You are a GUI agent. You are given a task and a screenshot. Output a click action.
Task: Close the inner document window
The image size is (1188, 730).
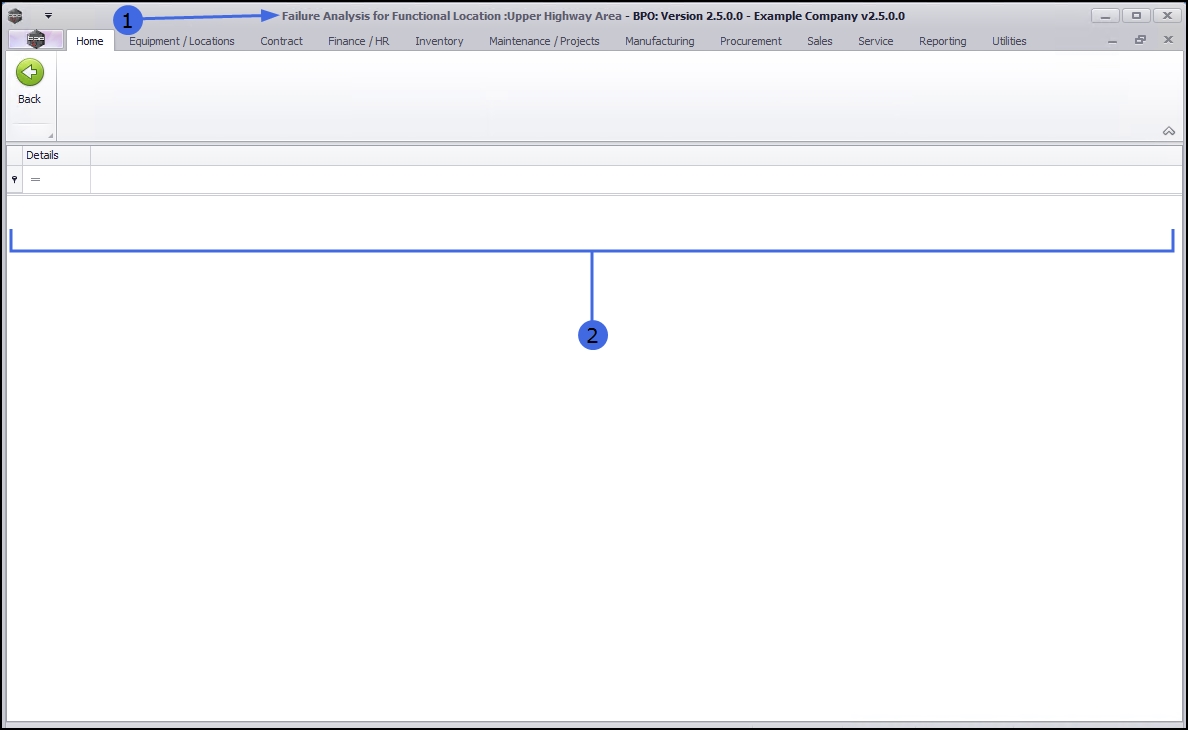tap(1168, 39)
